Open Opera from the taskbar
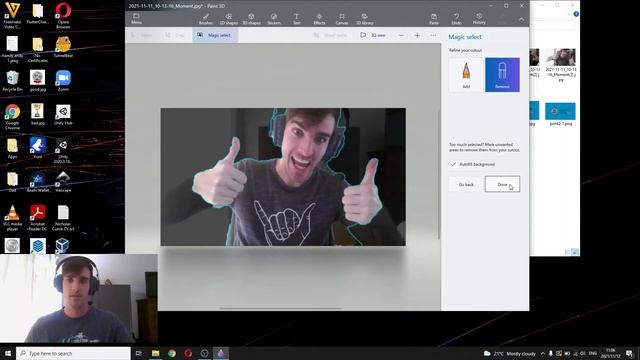 coord(188,353)
